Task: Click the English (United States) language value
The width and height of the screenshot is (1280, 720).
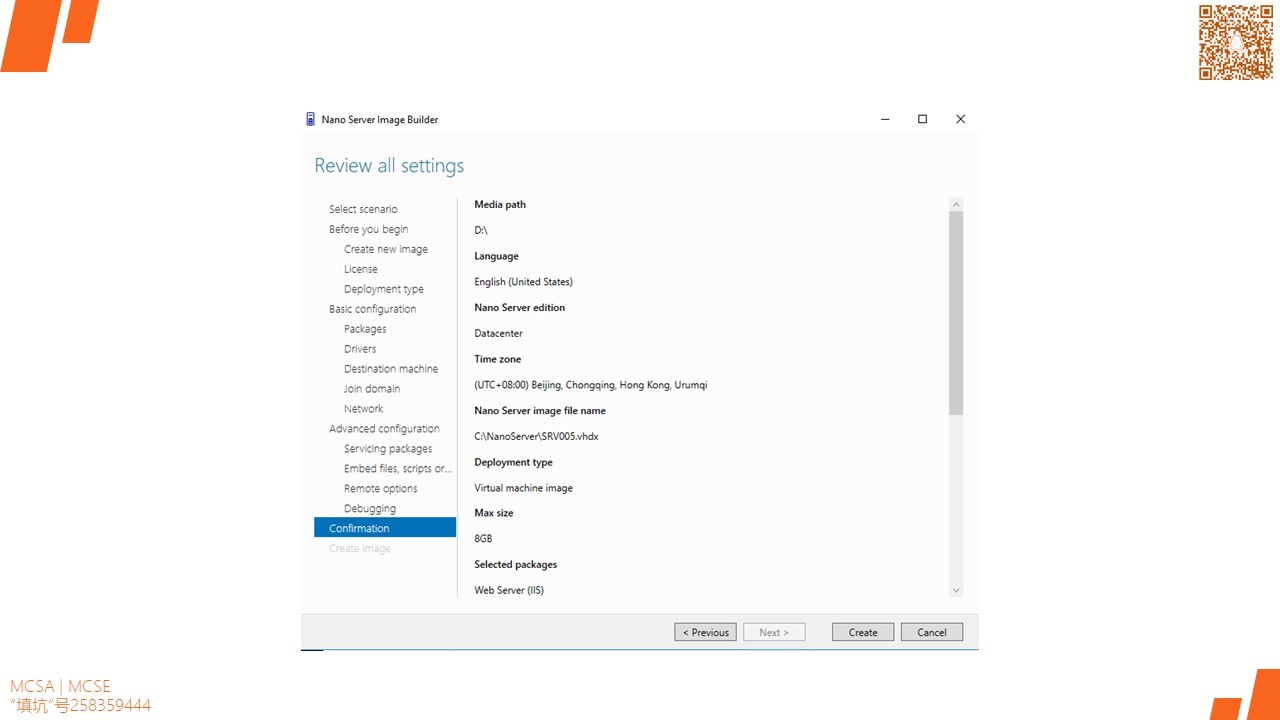Action: (x=523, y=282)
